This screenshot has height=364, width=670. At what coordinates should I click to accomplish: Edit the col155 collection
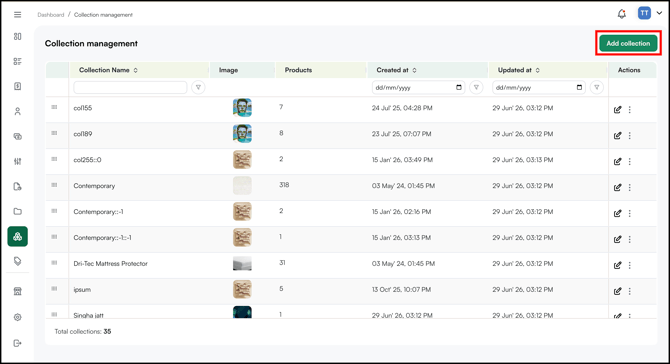tap(617, 110)
